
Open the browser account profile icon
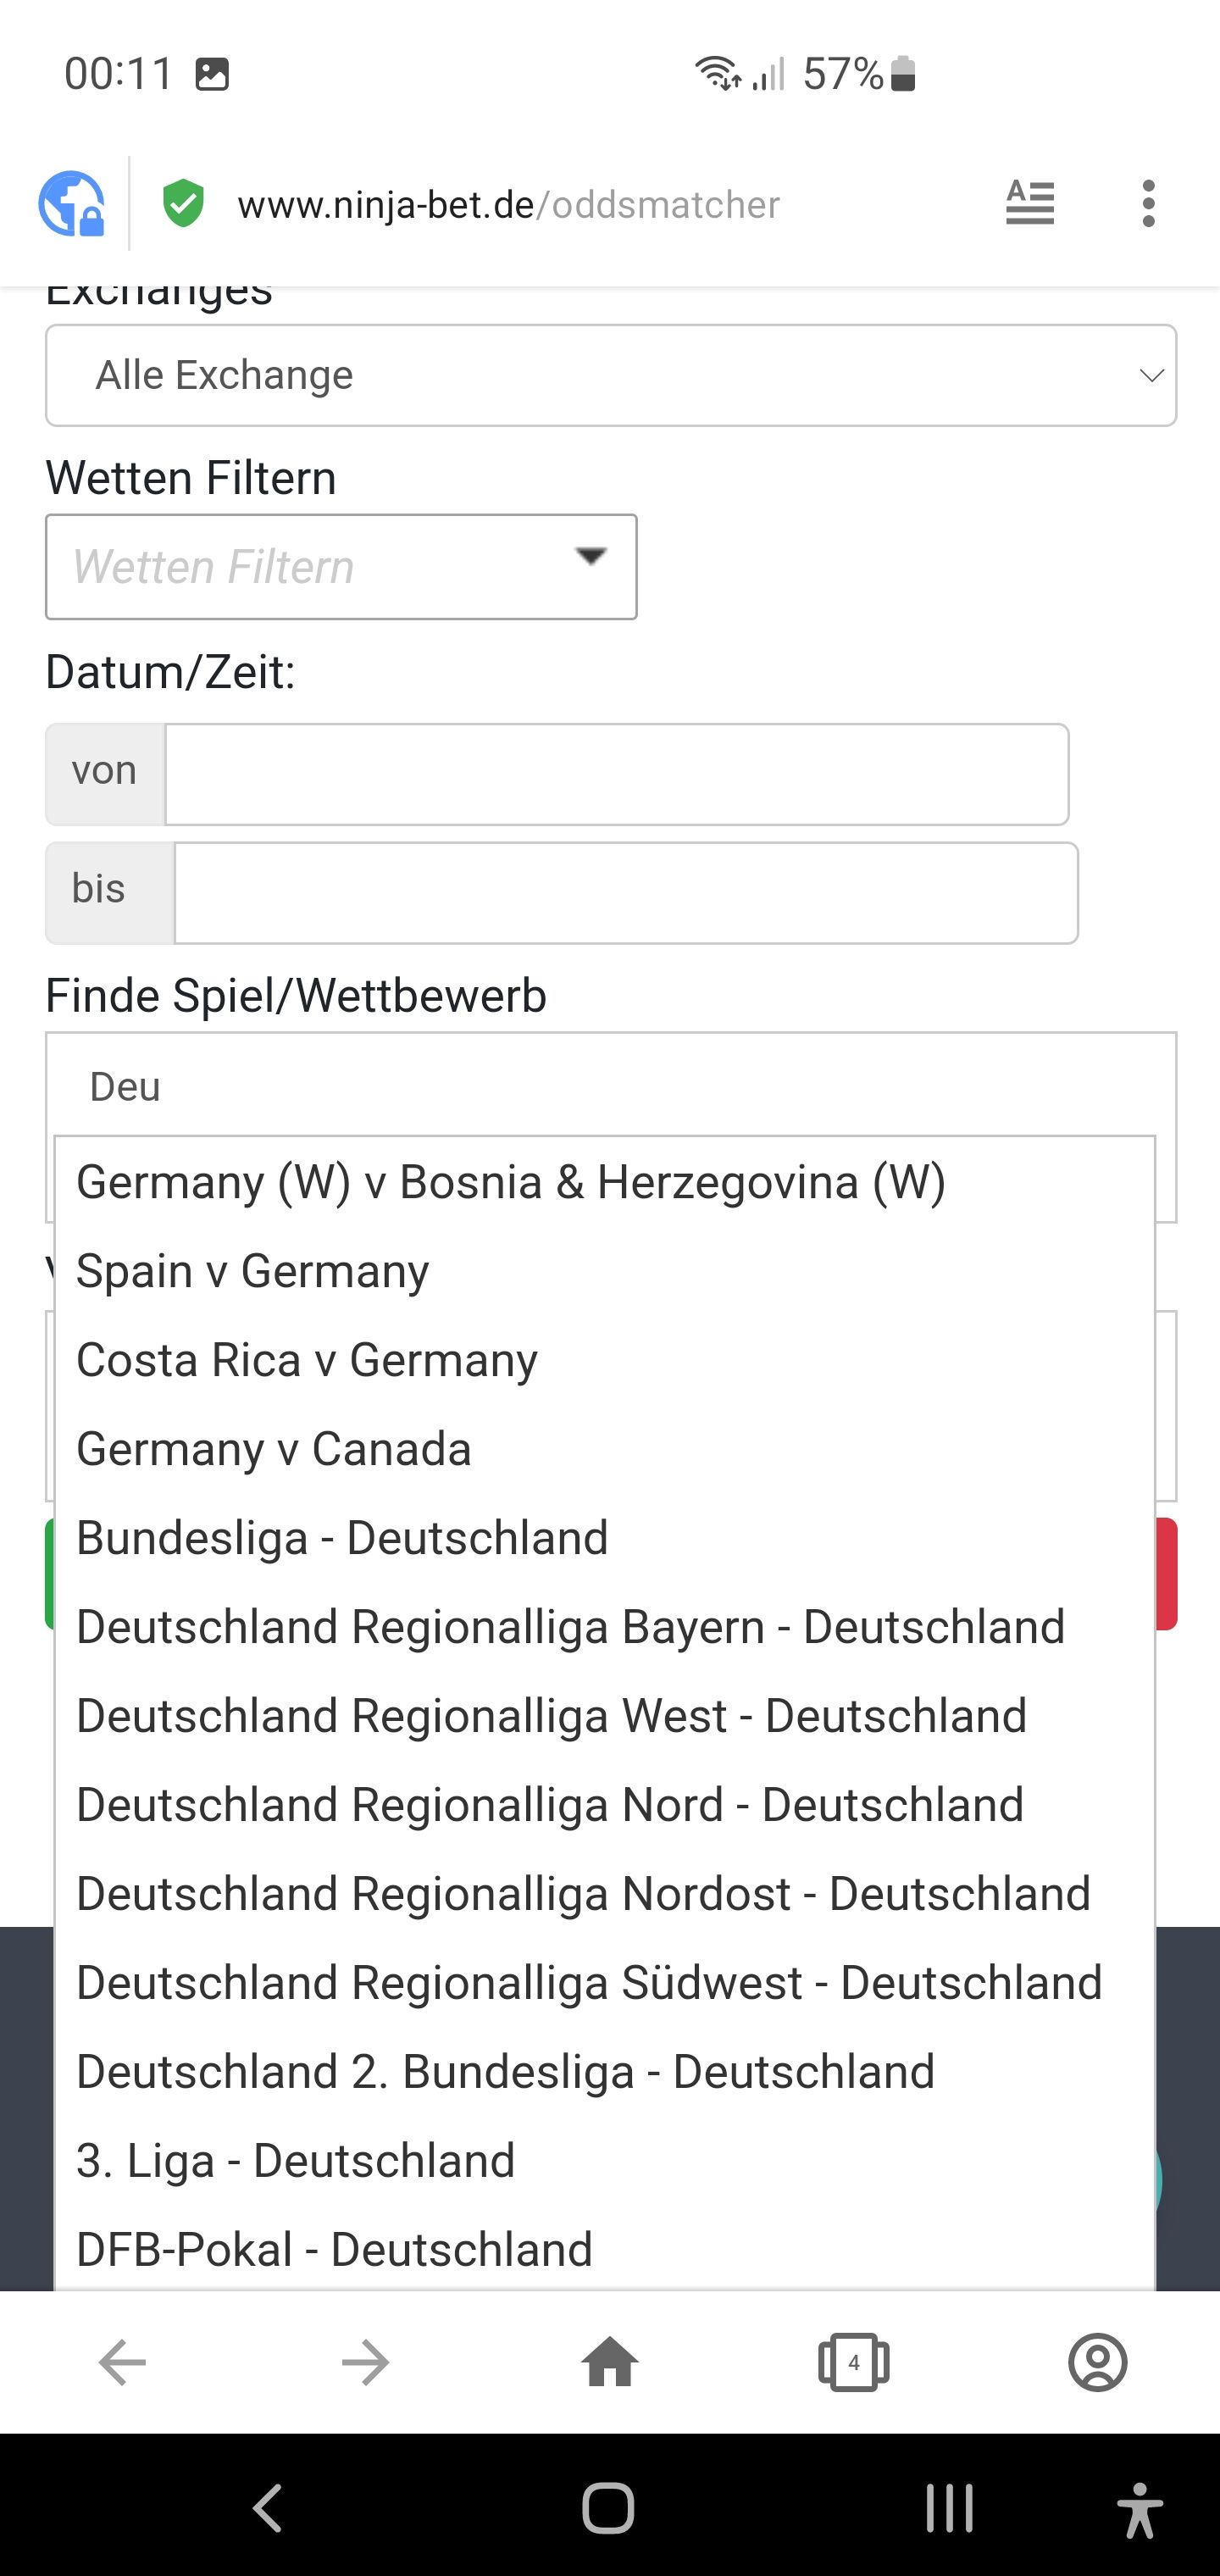(1098, 2363)
